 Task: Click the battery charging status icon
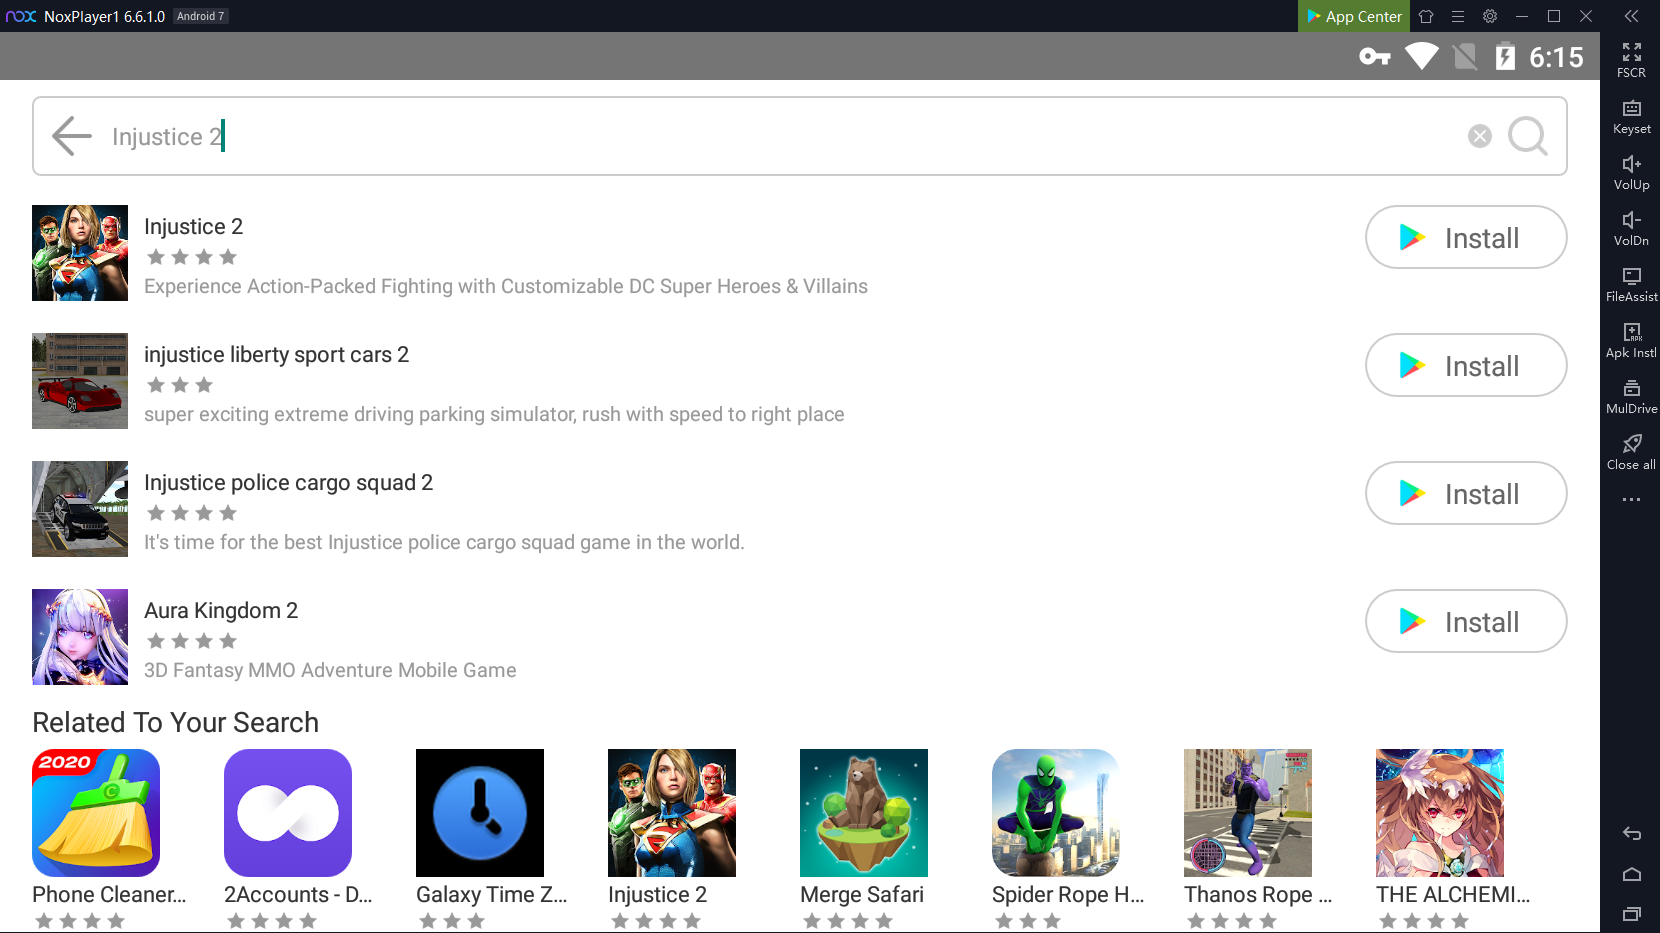(1505, 57)
